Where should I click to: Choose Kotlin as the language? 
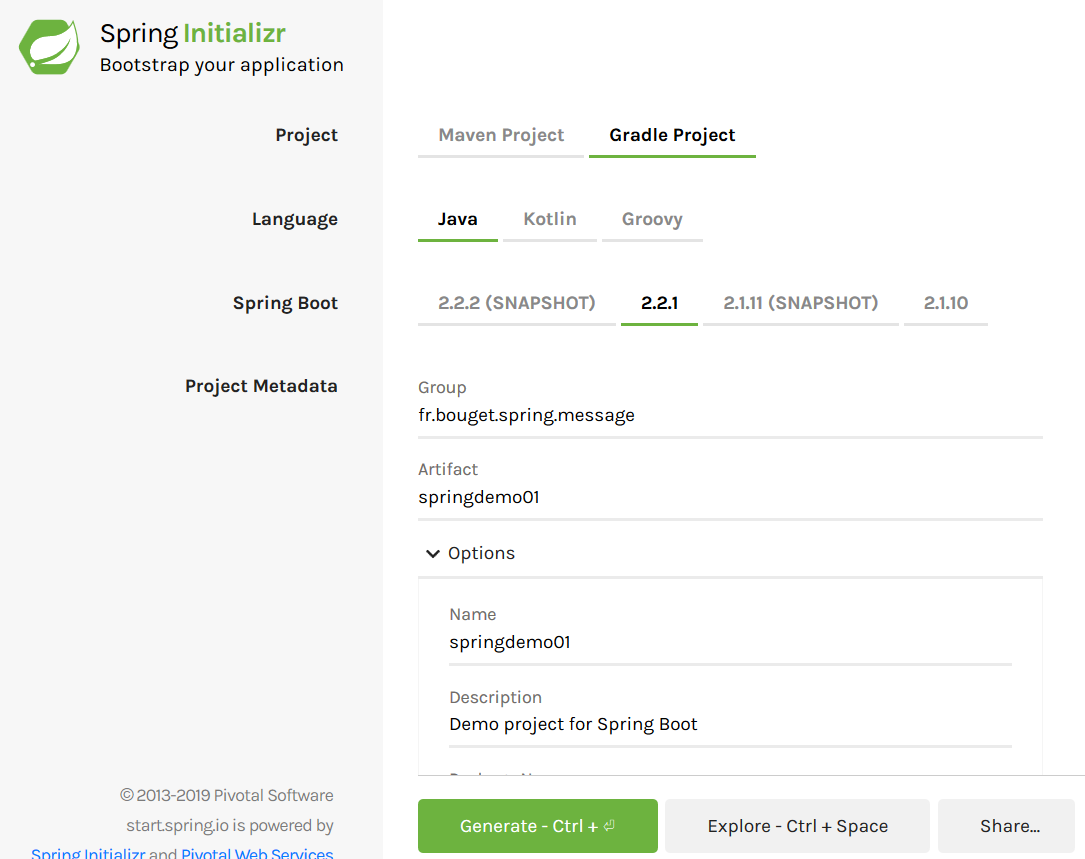click(x=549, y=220)
